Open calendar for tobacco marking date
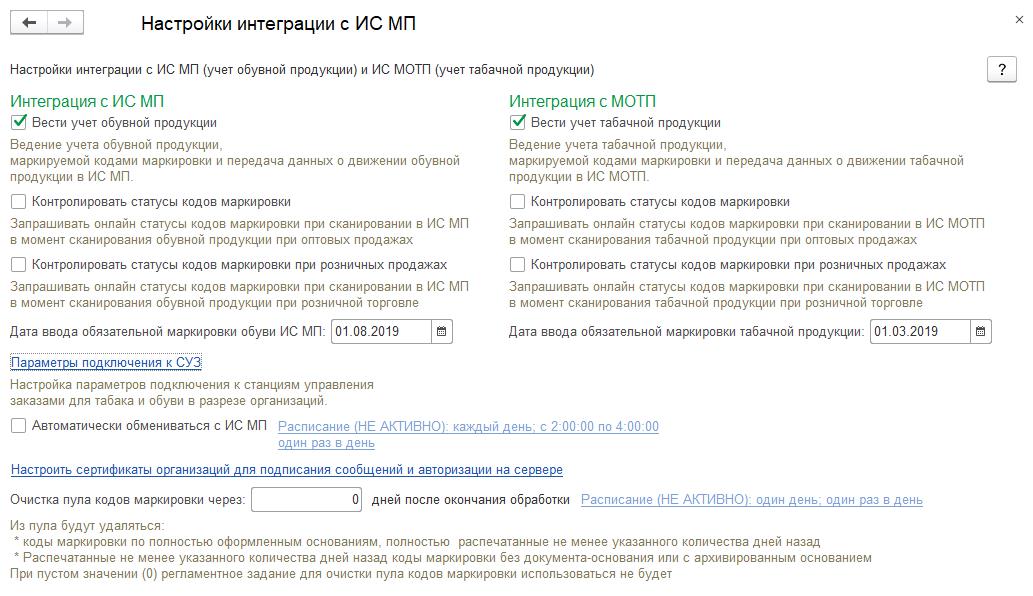The height and width of the screenshot is (596, 1033). 981,331
